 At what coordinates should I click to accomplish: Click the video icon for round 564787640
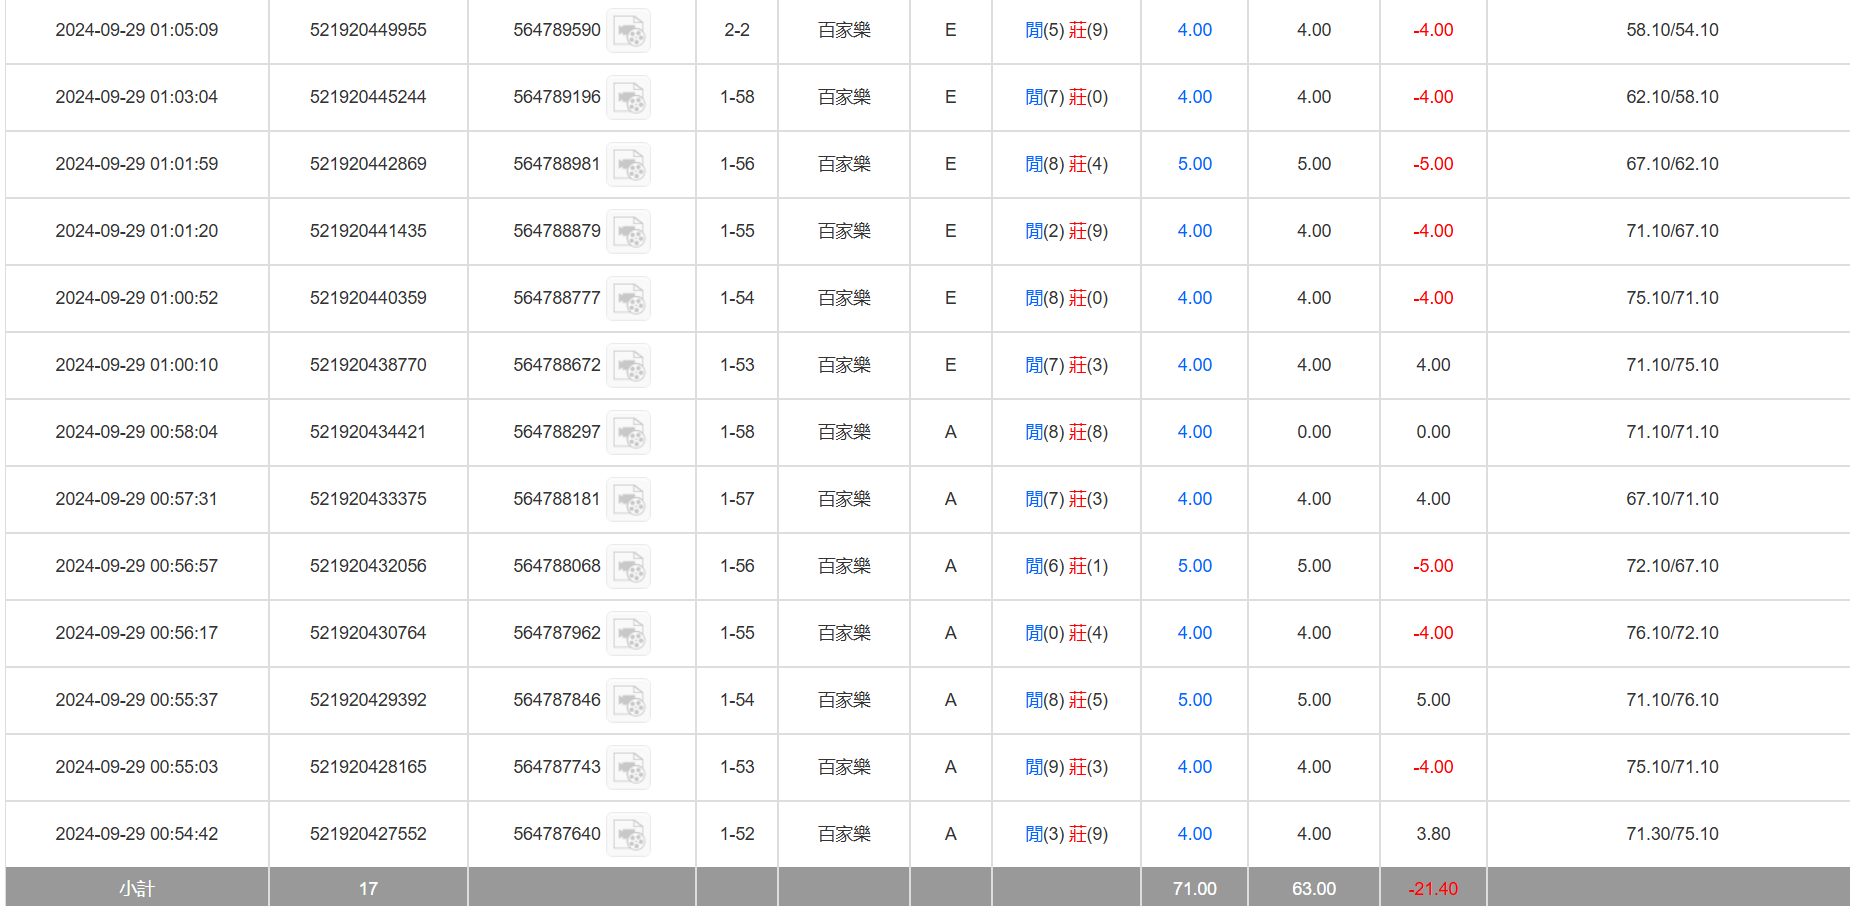click(629, 835)
